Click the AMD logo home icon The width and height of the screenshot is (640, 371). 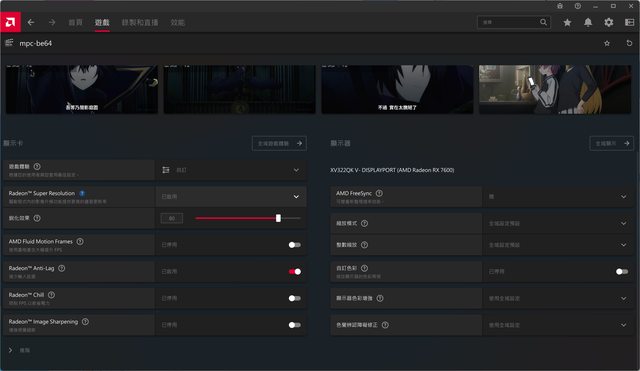tap(10, 22)
